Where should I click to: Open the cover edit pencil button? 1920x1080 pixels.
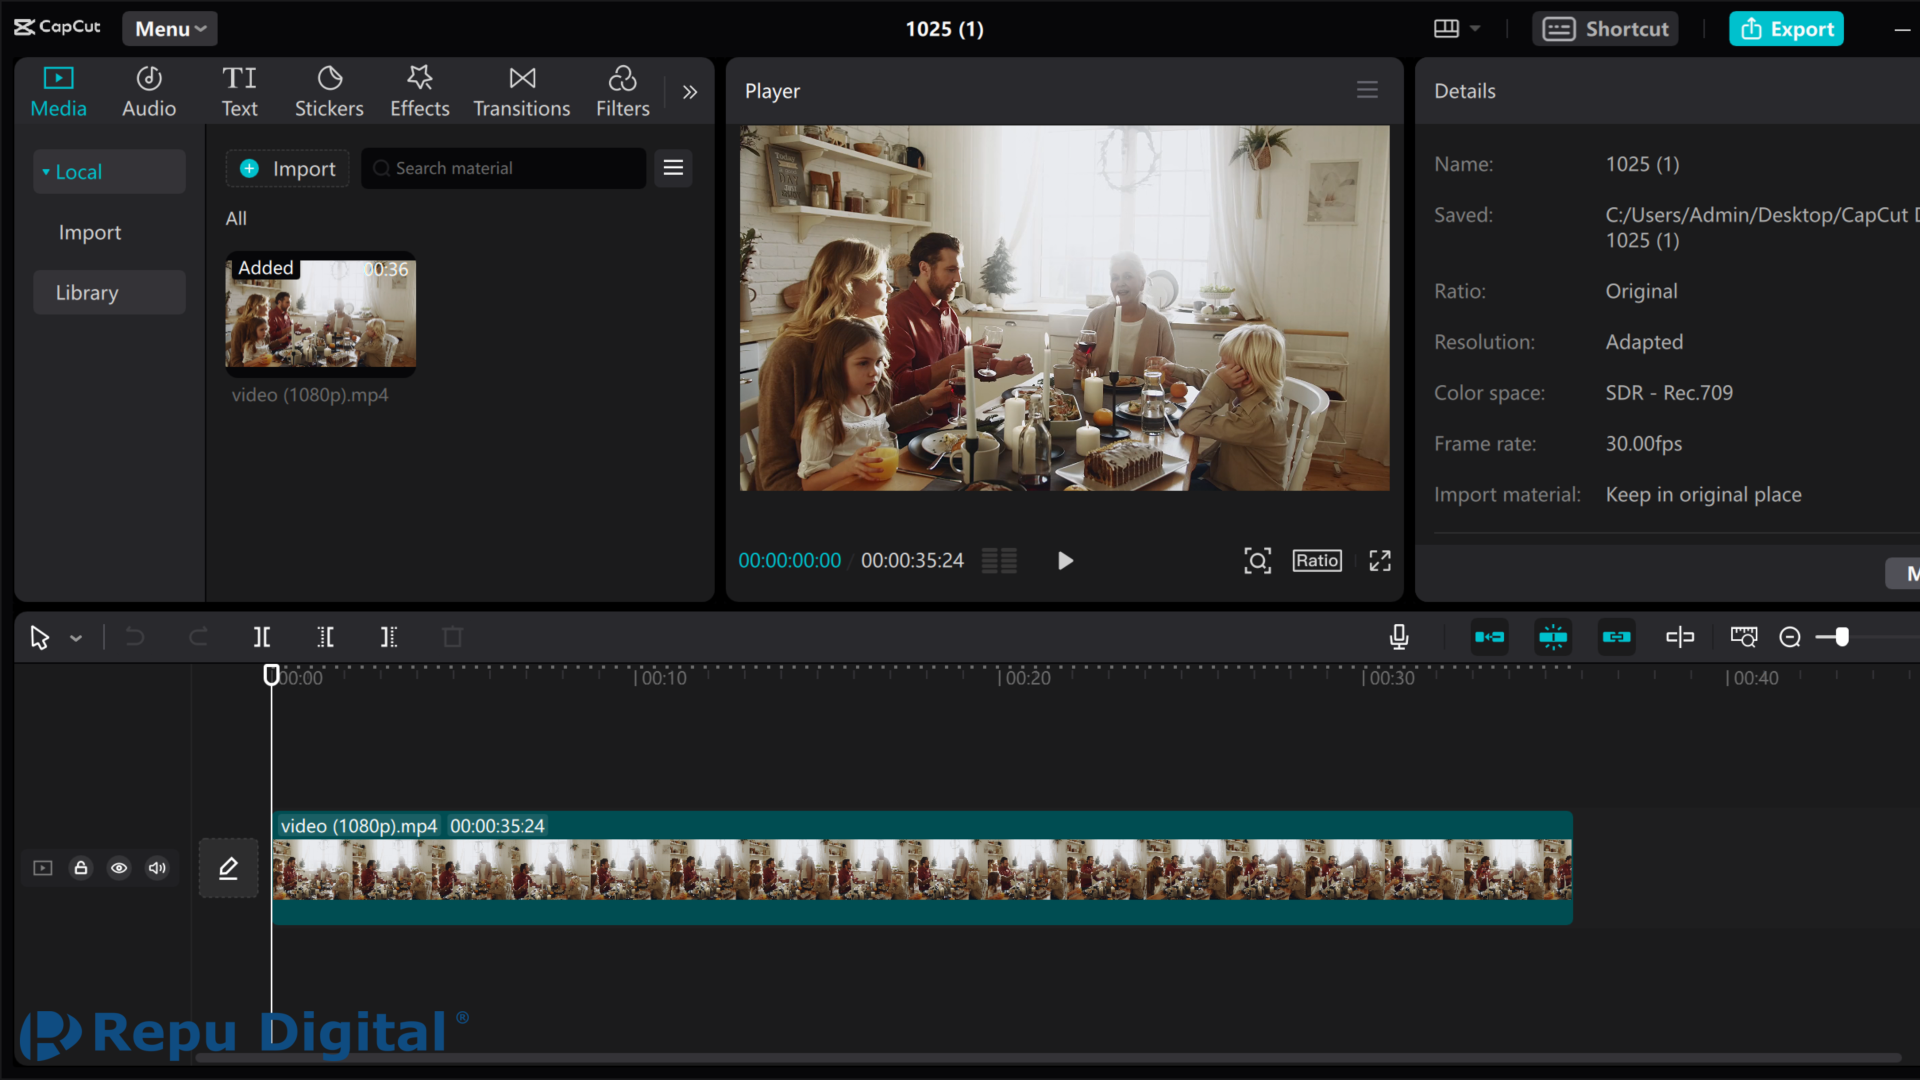(228, 868)
